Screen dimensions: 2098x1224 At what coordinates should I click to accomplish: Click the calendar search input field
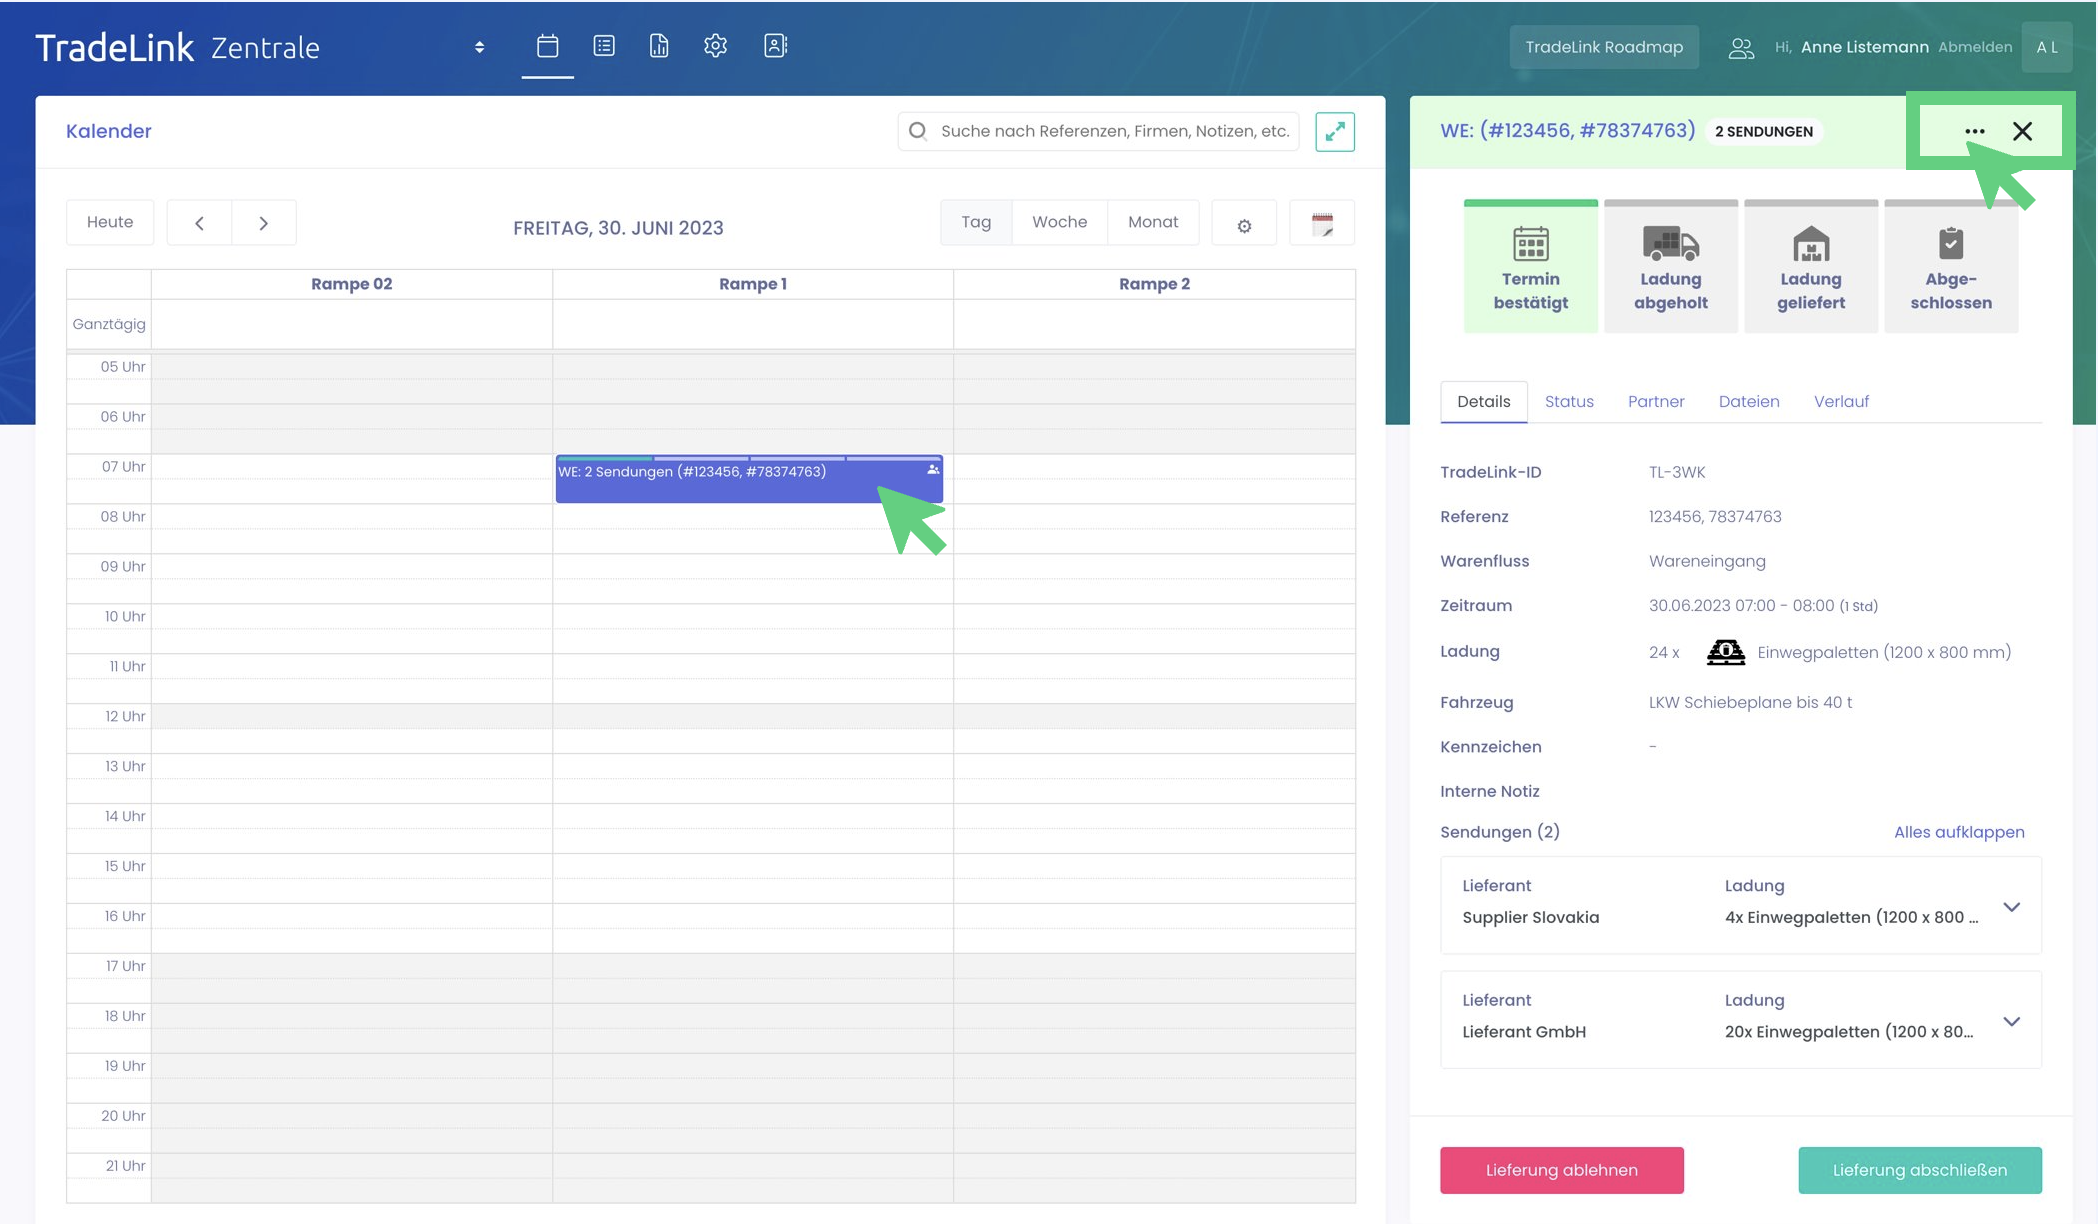pos(1112,131)
